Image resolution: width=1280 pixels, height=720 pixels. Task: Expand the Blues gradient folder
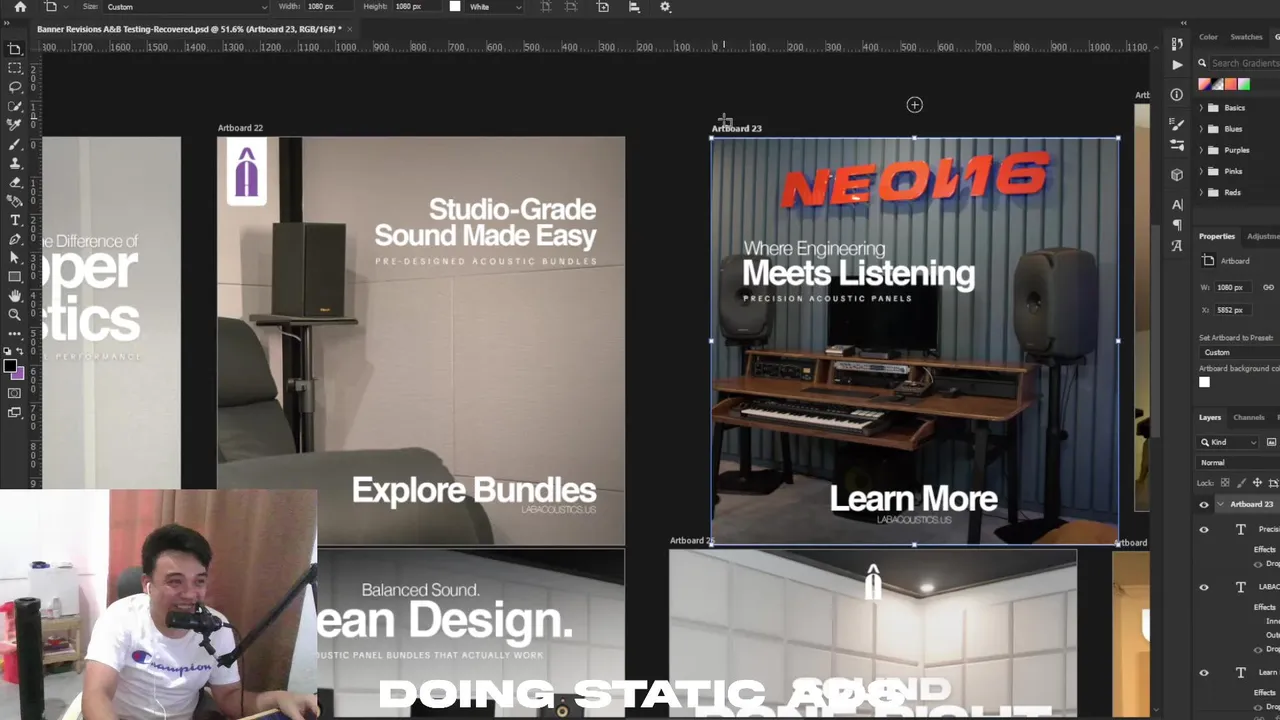1201,129
